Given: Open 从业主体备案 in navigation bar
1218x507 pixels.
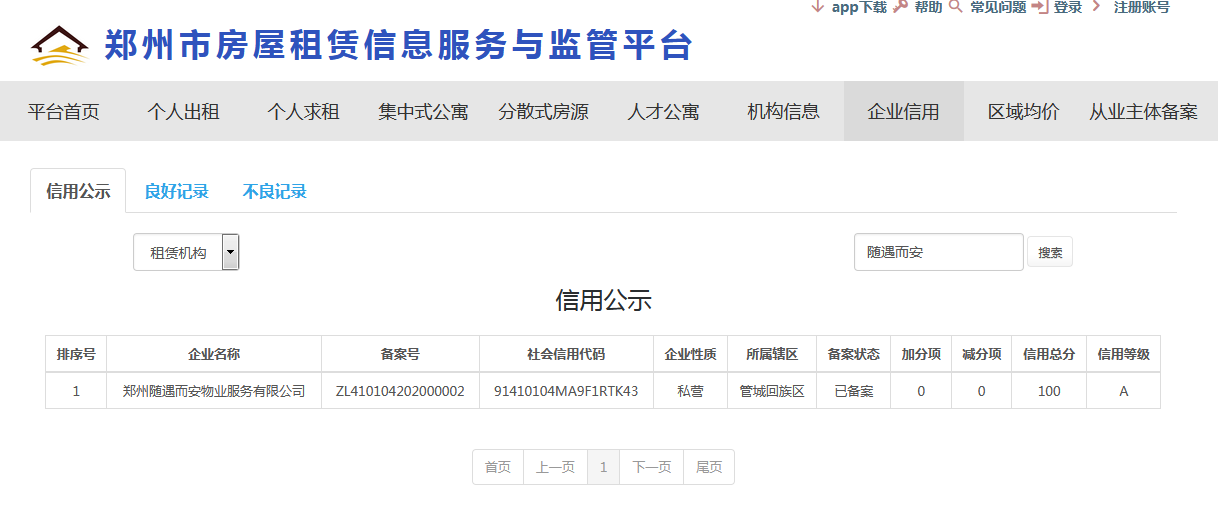Looking at the screenshot, I should tap(1144, 111).
